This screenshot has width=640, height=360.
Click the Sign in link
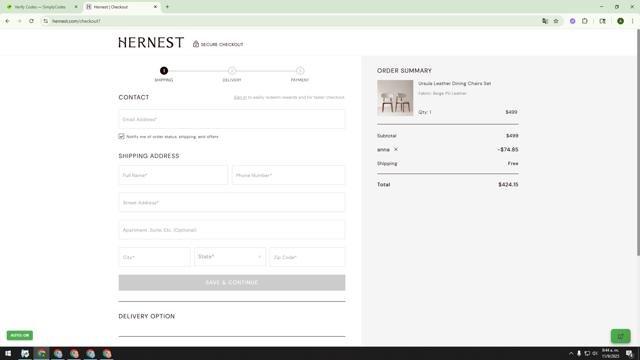(240, 98)
